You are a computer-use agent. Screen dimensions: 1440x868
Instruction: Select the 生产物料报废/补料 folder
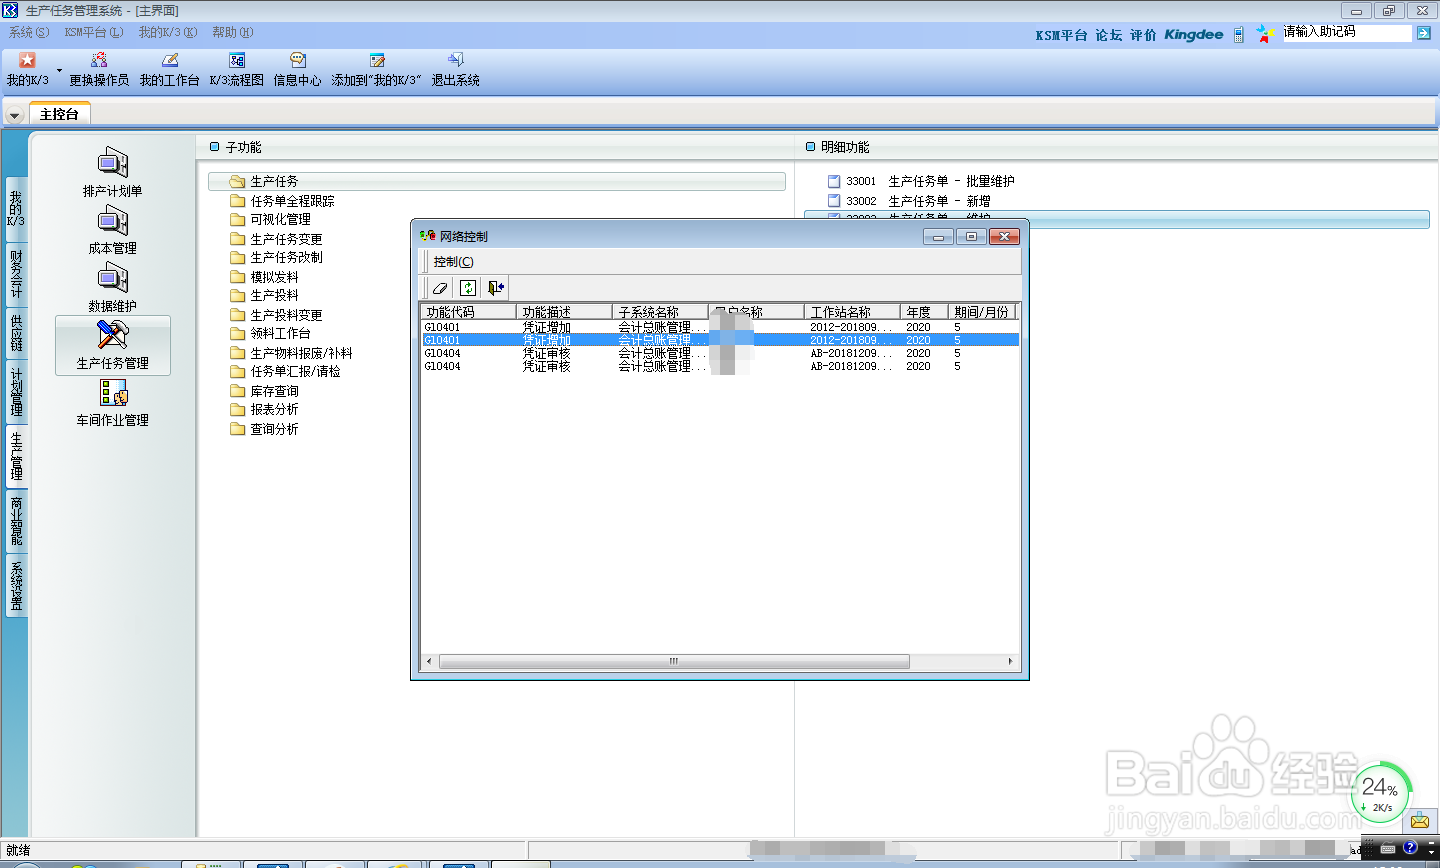click(291, 353)
